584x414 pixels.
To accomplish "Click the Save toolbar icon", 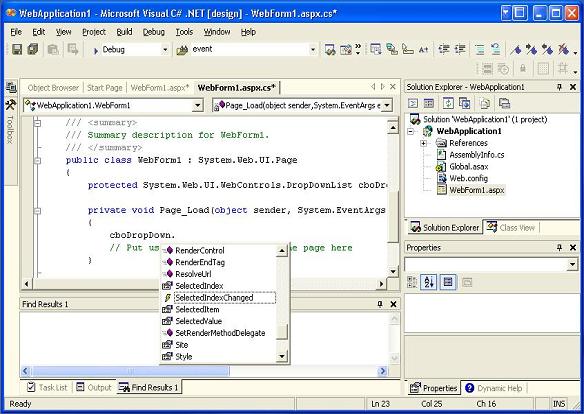I will point(17,49).
